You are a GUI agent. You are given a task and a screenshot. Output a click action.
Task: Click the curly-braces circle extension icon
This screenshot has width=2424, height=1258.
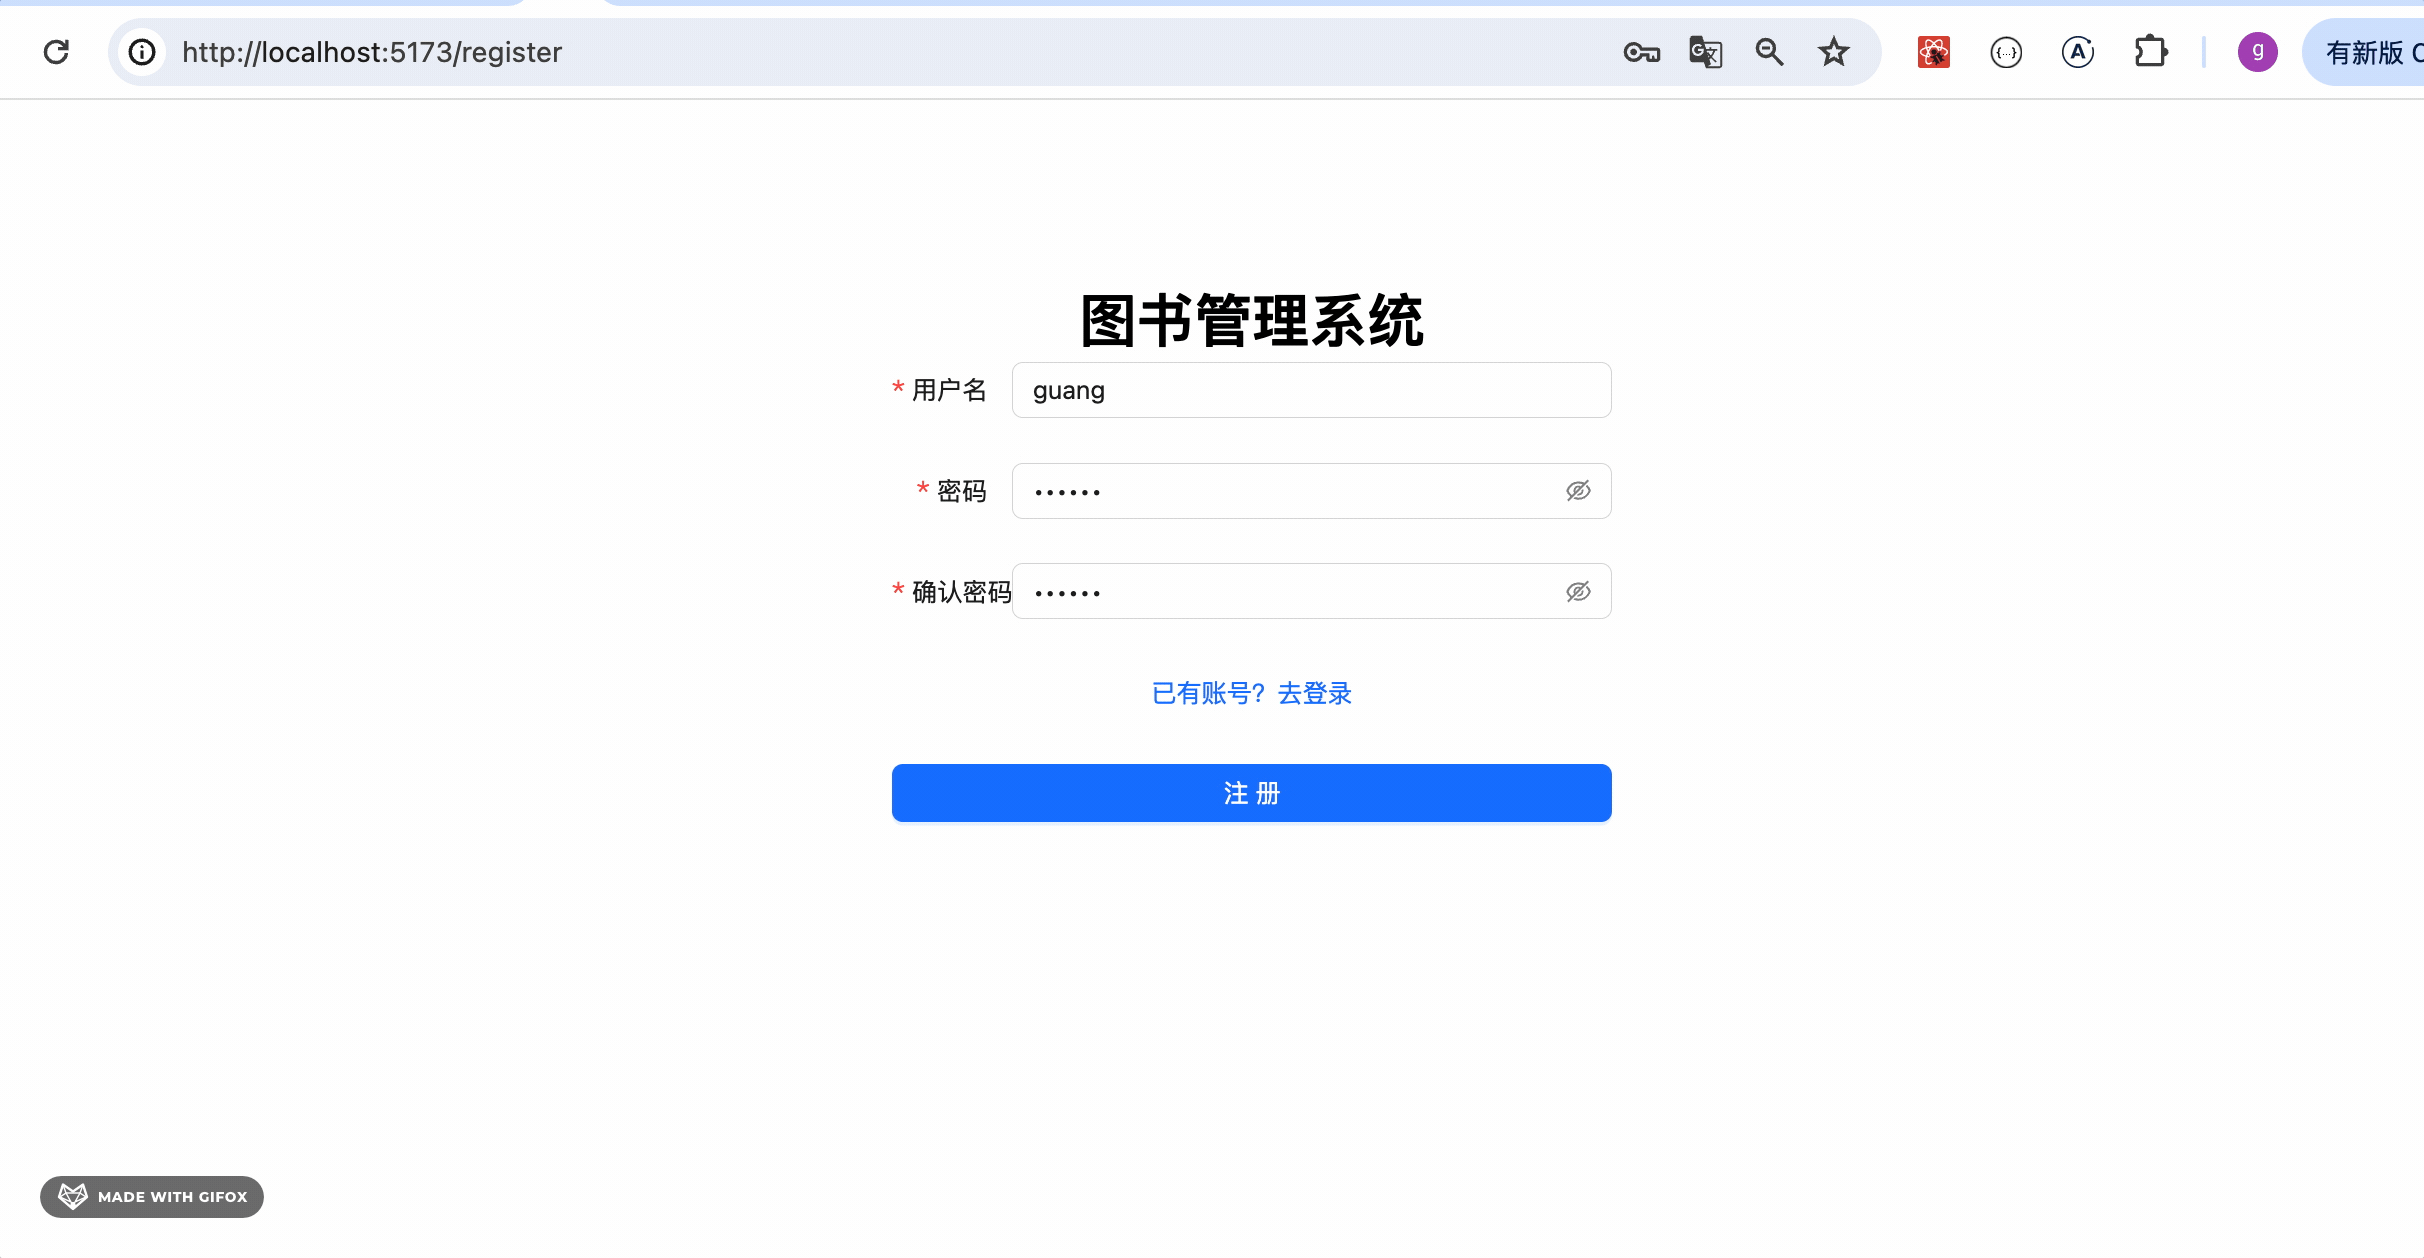(x=2006, y=52)
